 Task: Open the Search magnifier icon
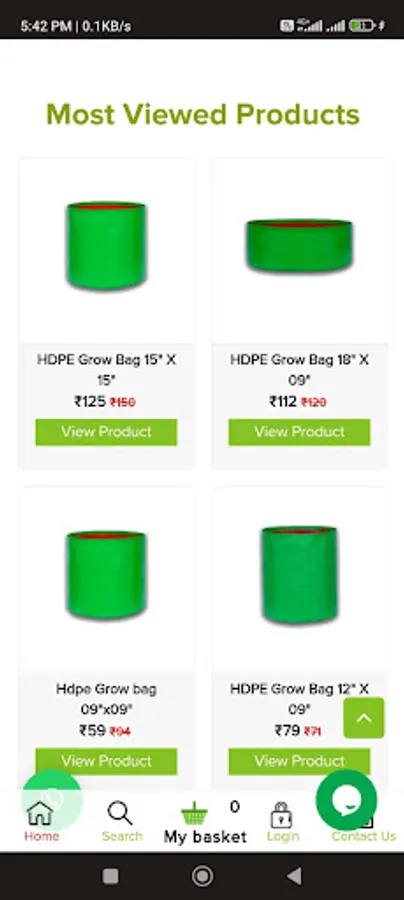click(121, 813)
